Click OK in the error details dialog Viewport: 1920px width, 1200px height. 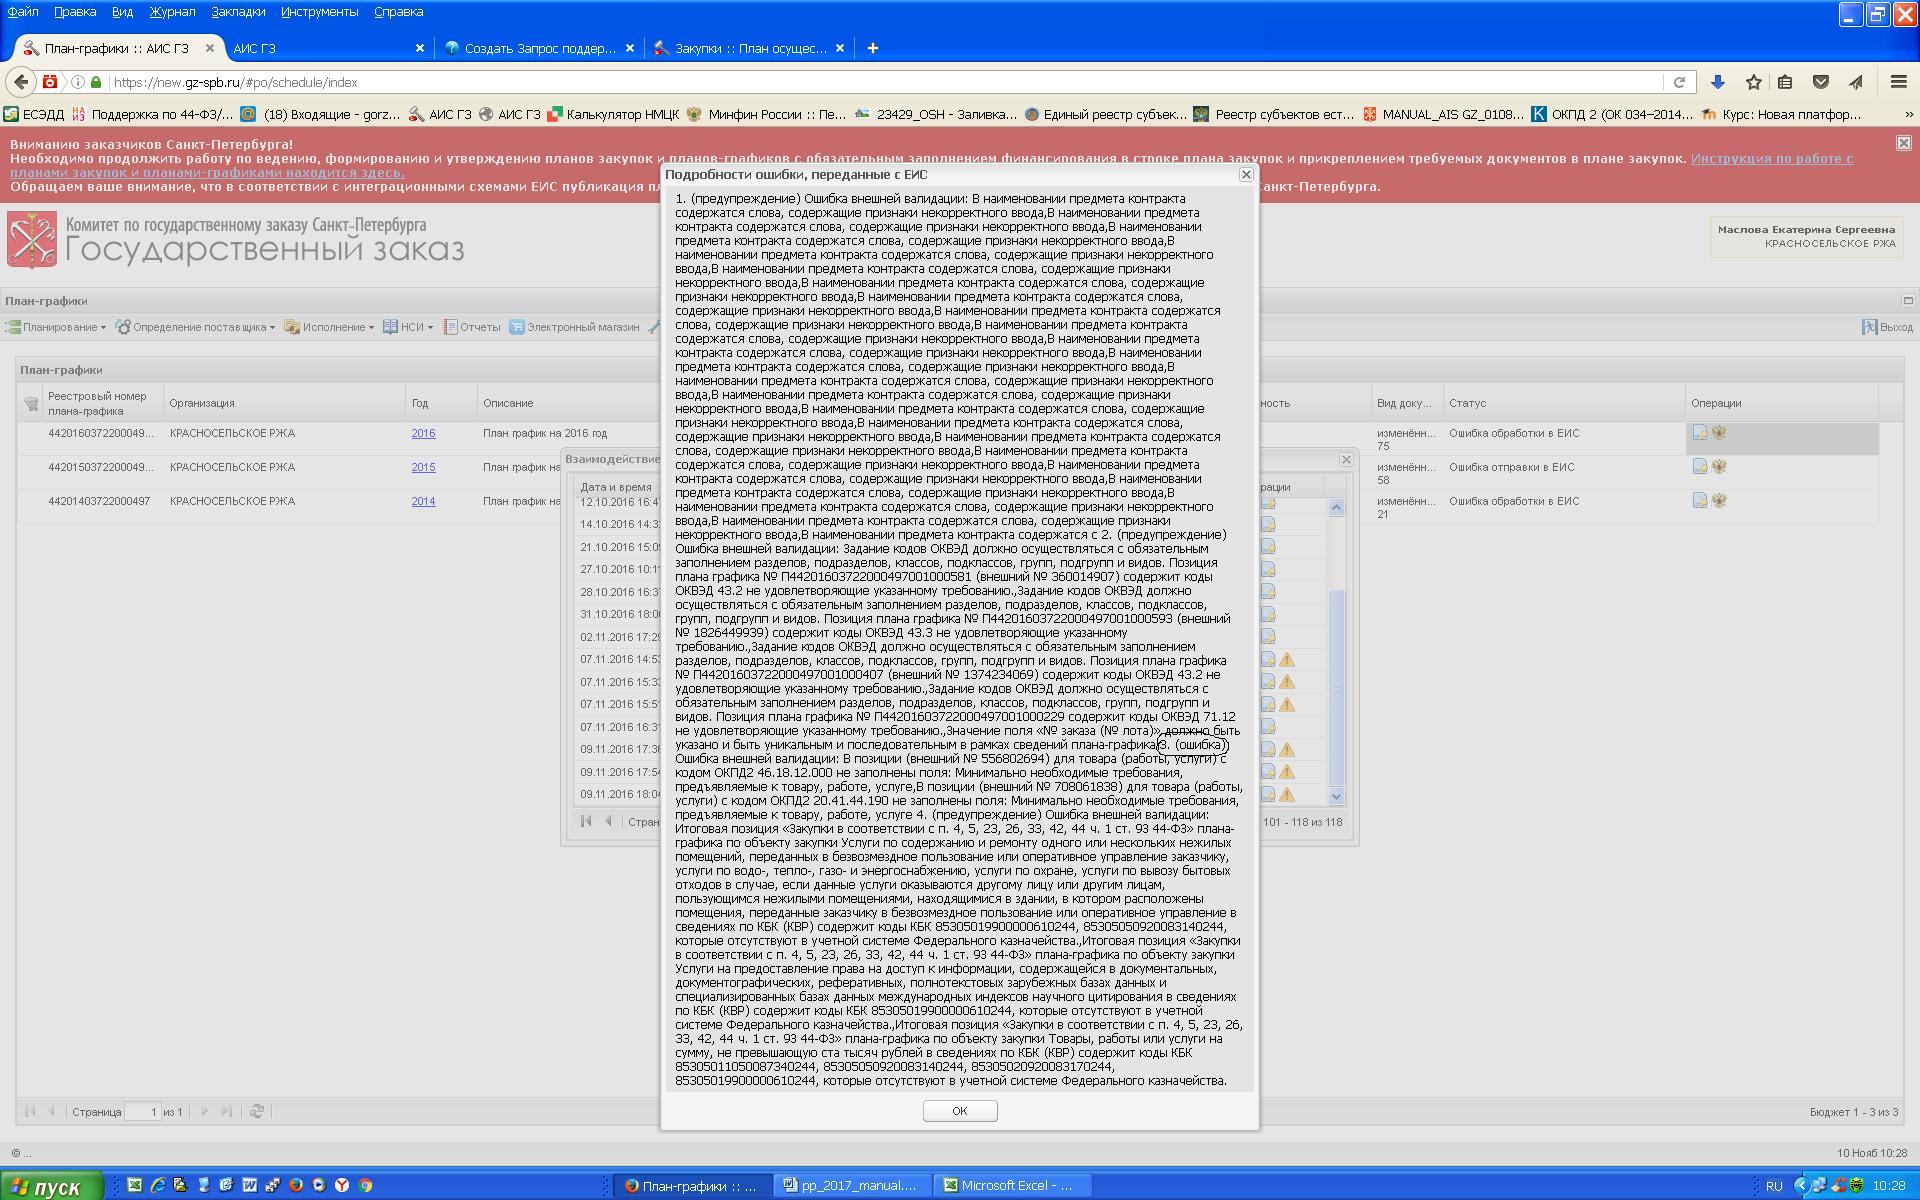[959, 1111]
